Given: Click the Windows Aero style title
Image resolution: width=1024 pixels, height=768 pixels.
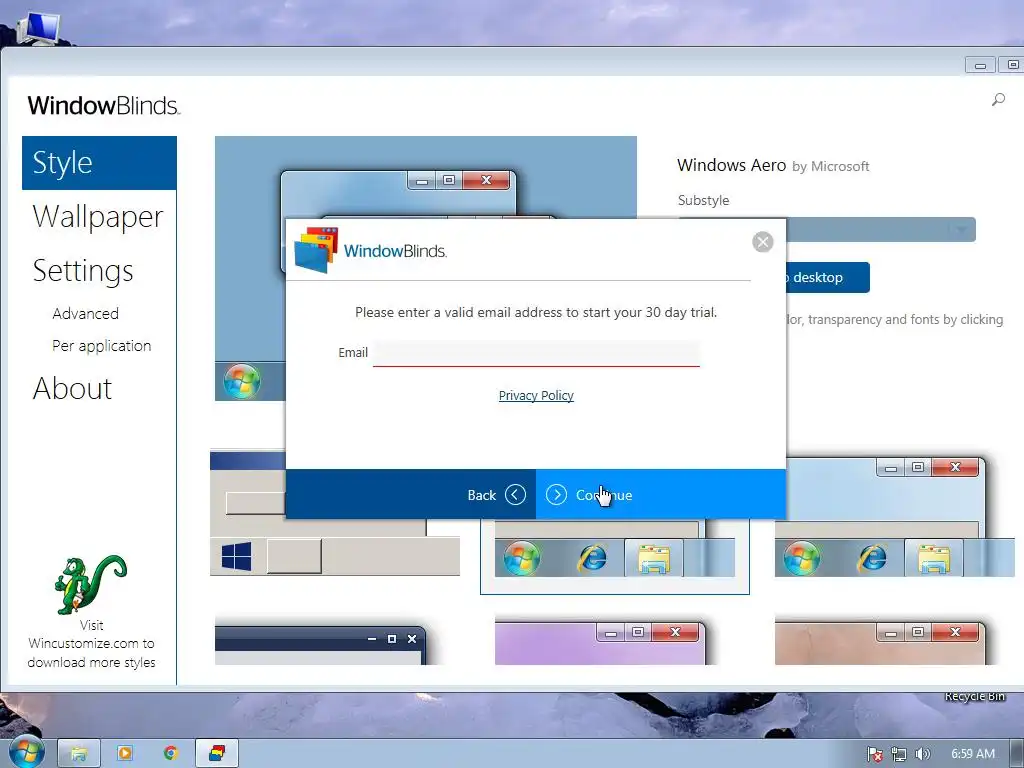Looking at the screenshot, I should tap(731, 165).
